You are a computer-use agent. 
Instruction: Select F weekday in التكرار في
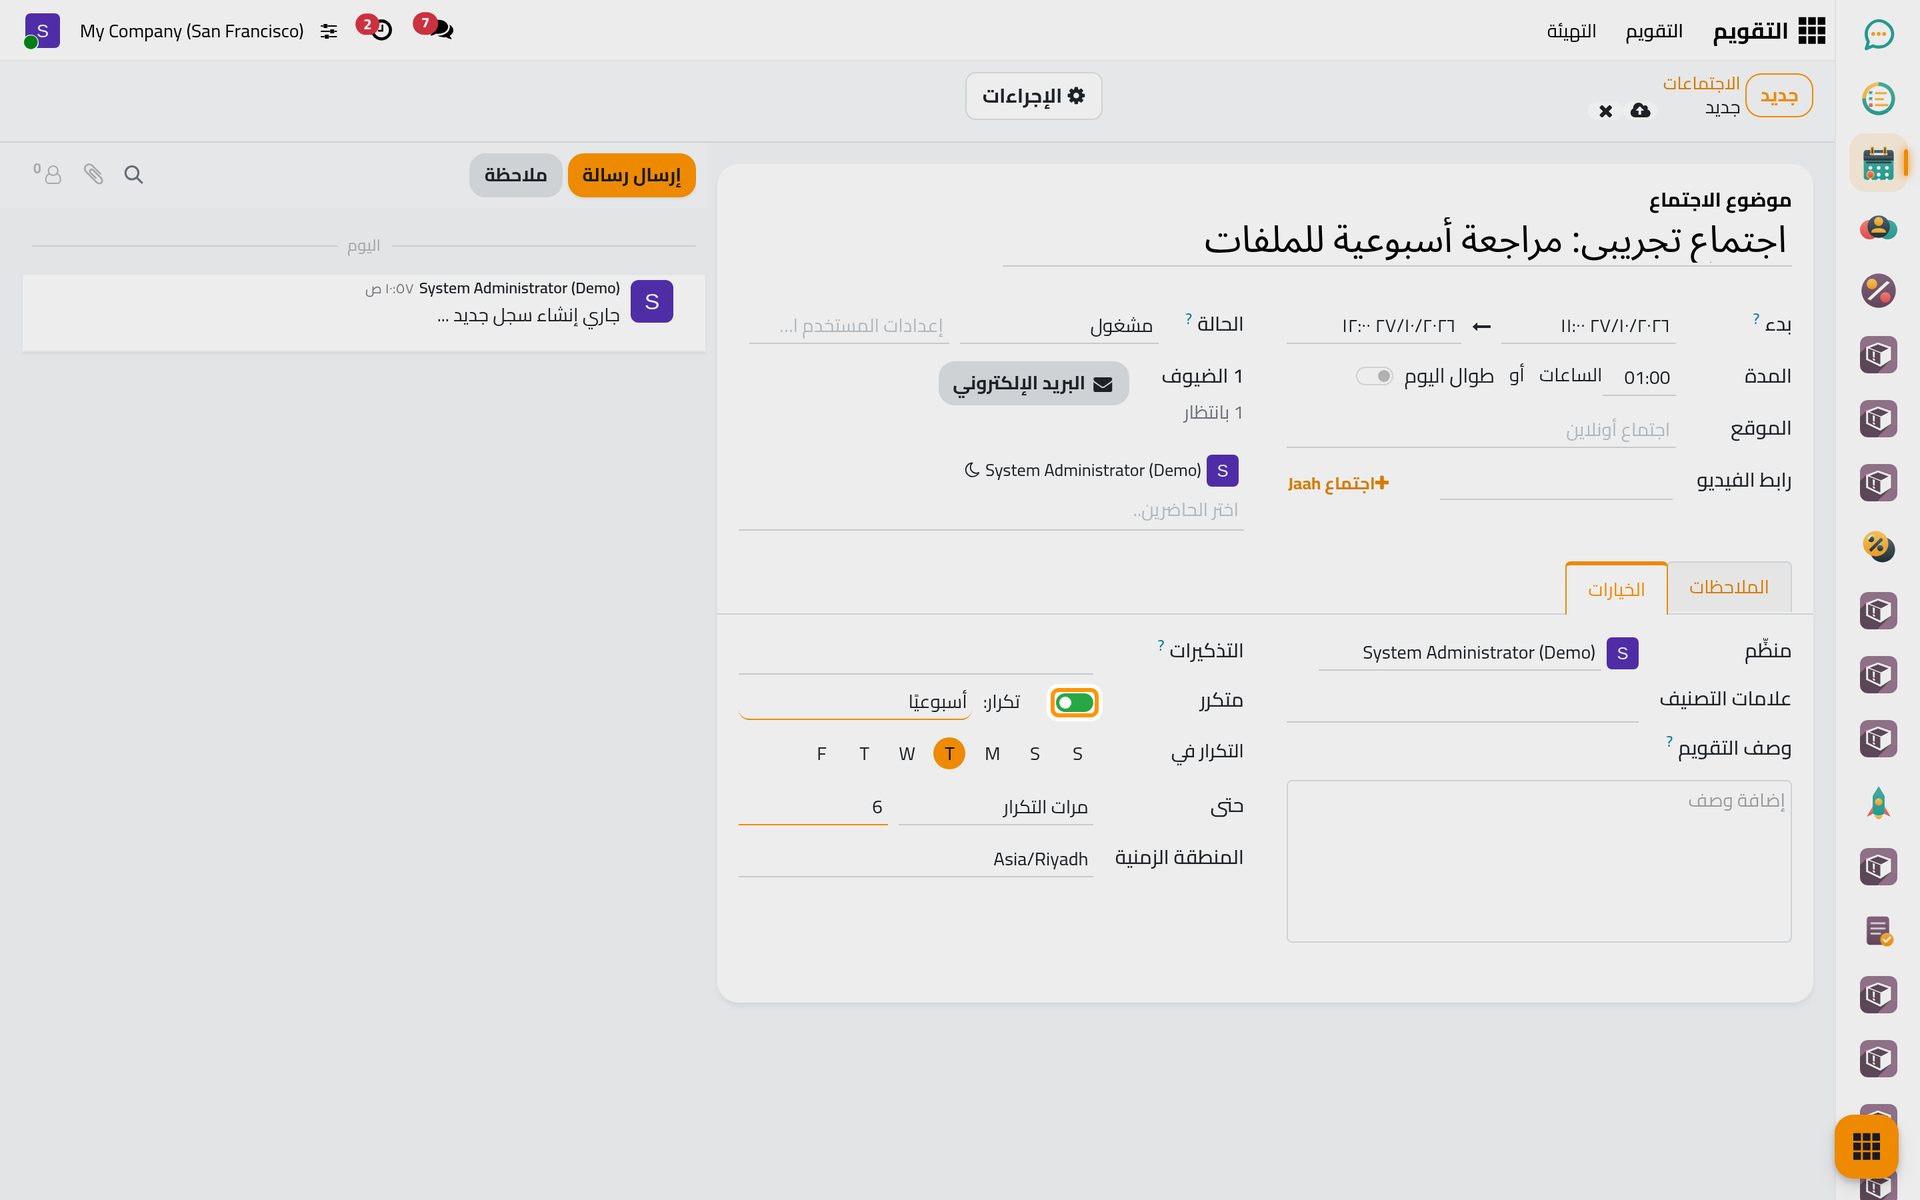(821, 753)
